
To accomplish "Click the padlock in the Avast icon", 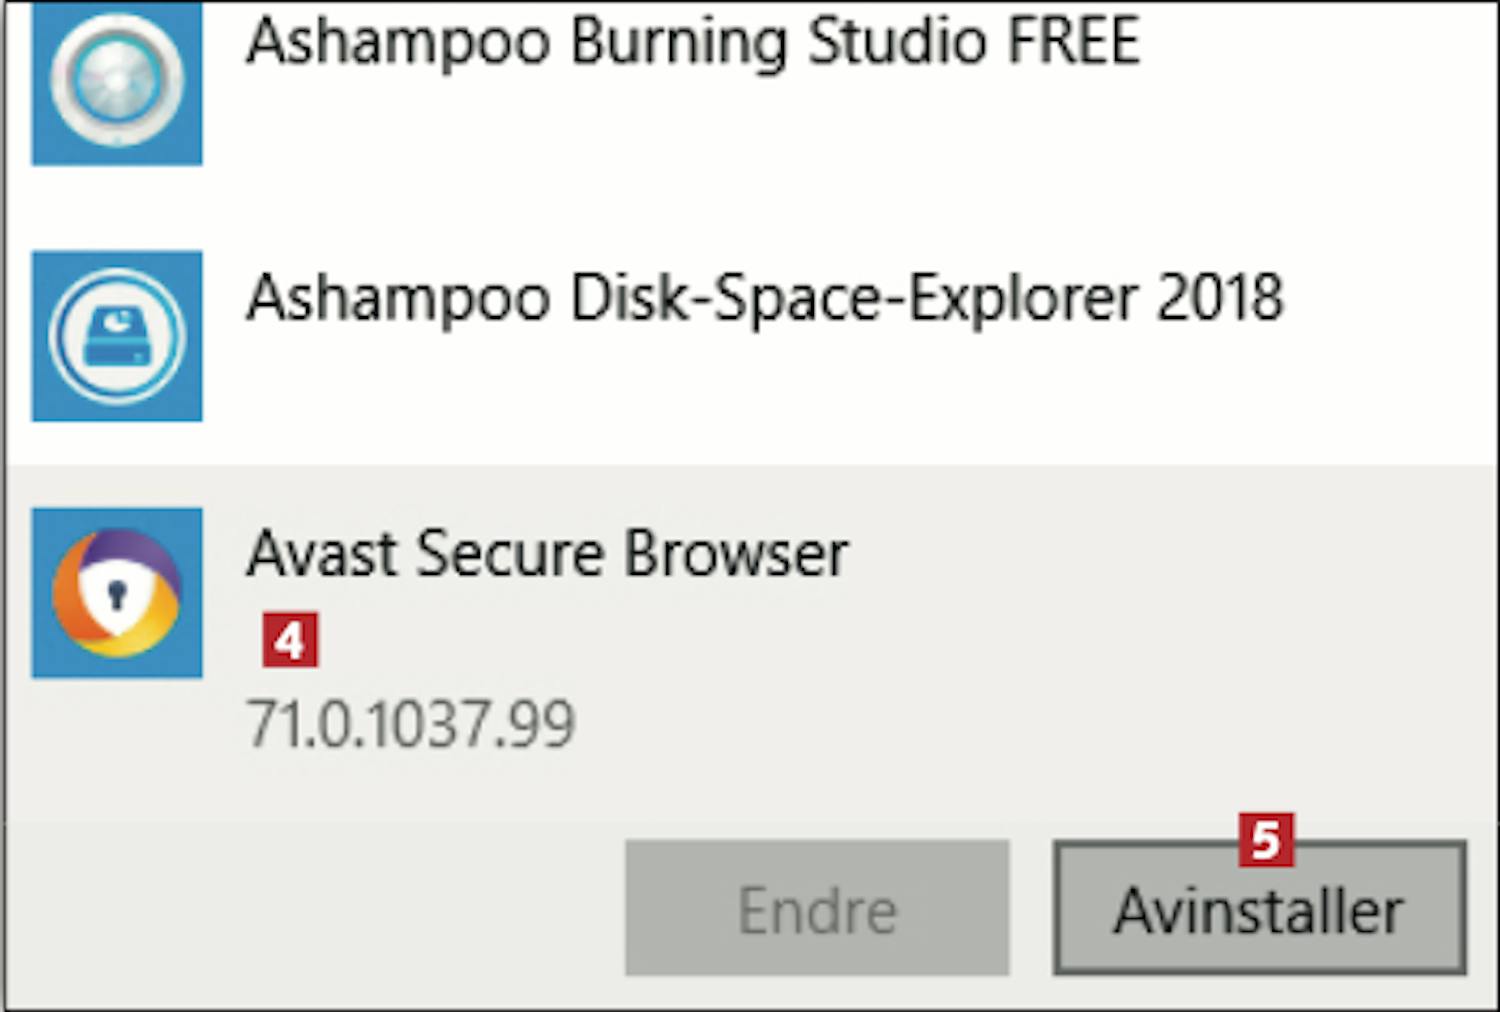I will [x=117, y=595].
